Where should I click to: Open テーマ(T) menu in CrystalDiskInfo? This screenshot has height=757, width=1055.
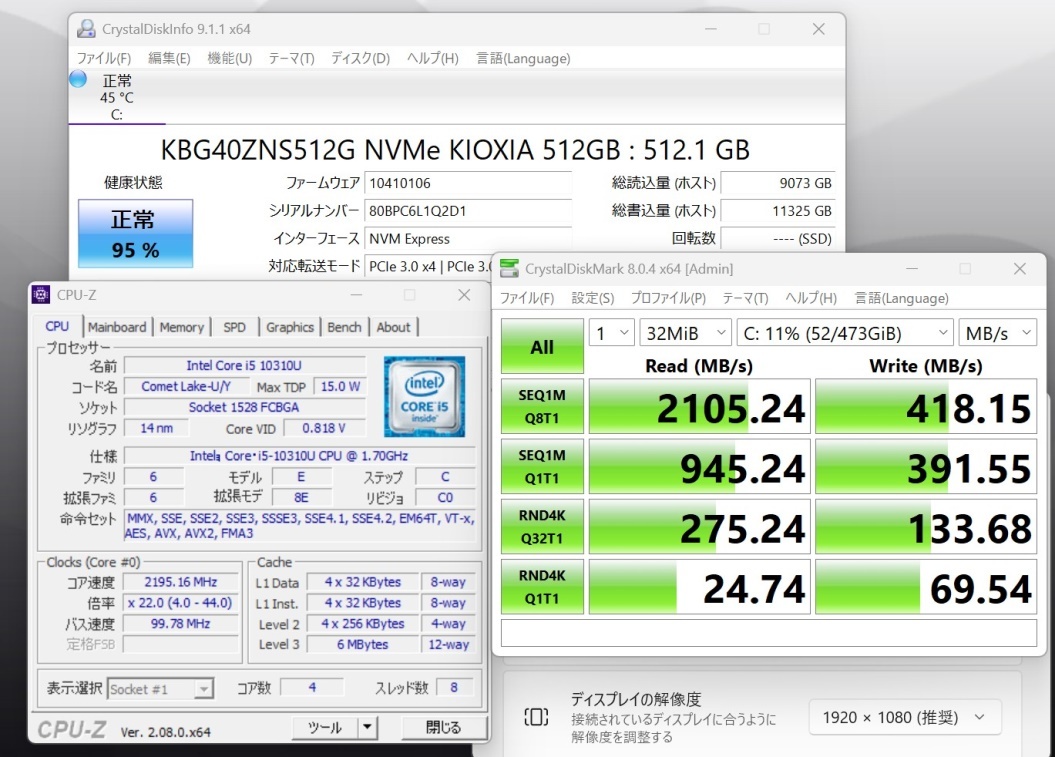click(x=291, y=59)
